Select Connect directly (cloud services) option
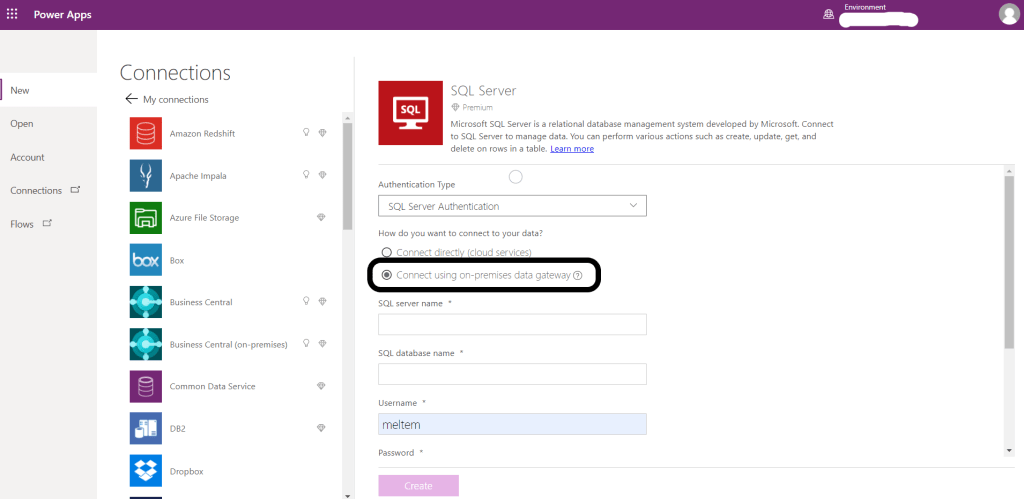 point(386,253)
